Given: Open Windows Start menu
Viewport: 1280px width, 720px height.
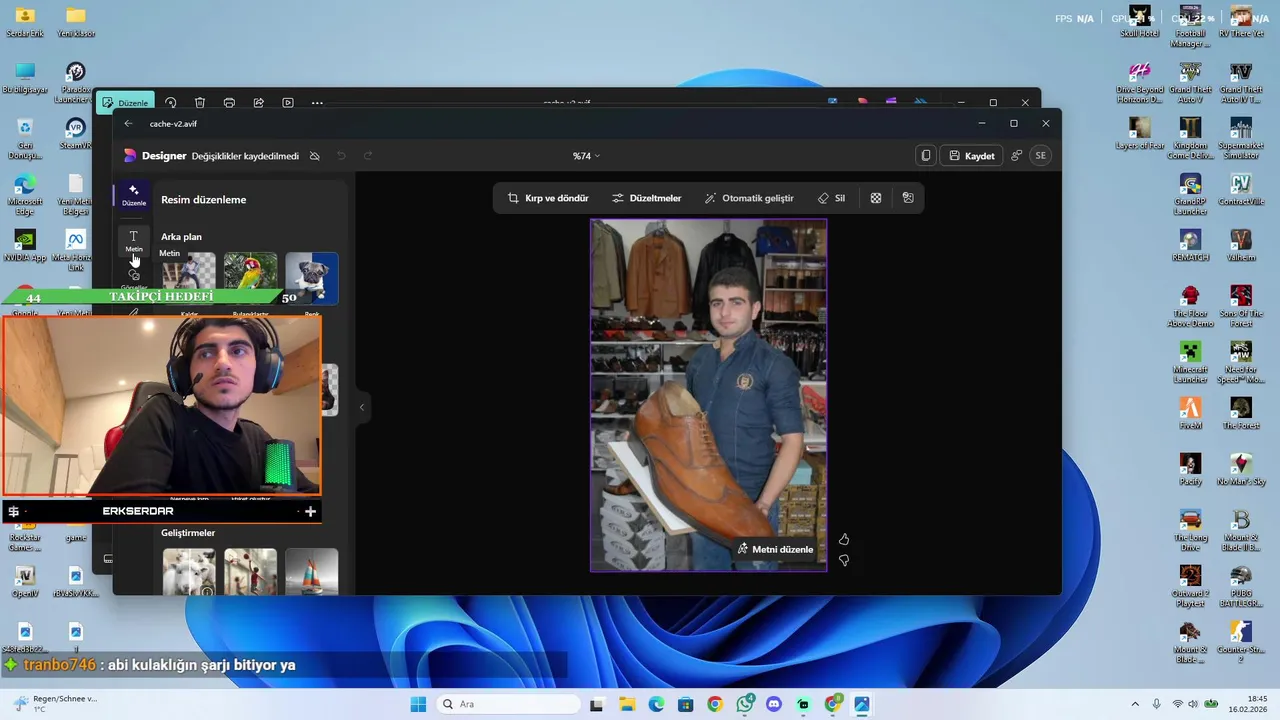Looking at the screenshot, I should [x=418, y=704].
